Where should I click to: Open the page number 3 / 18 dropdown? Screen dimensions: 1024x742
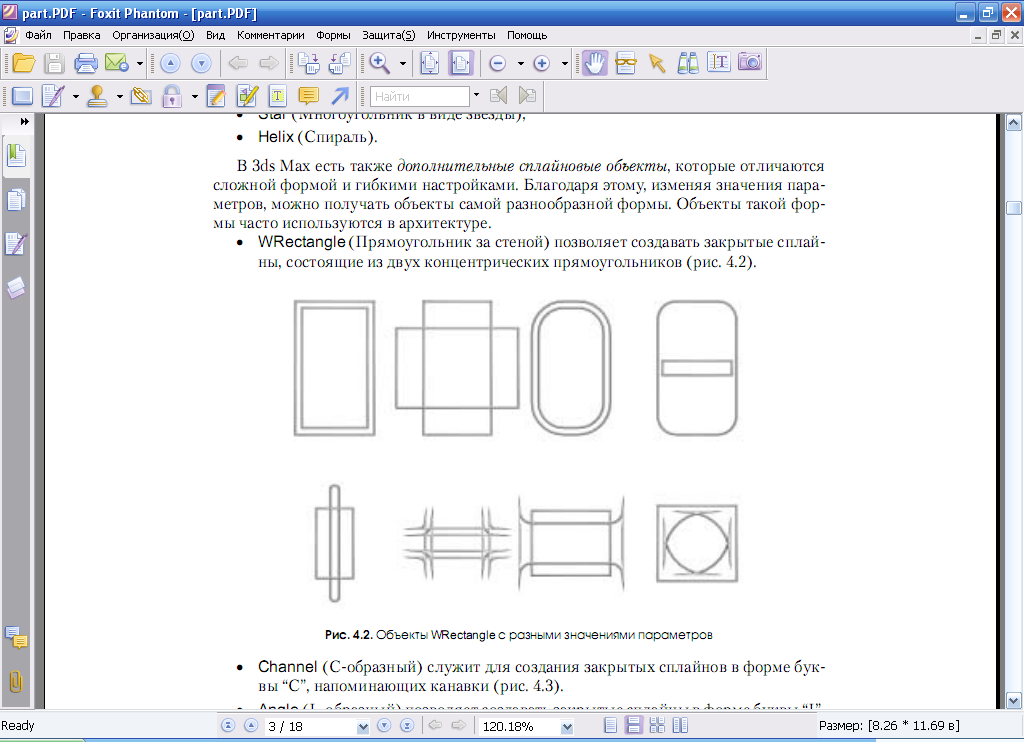362,726
